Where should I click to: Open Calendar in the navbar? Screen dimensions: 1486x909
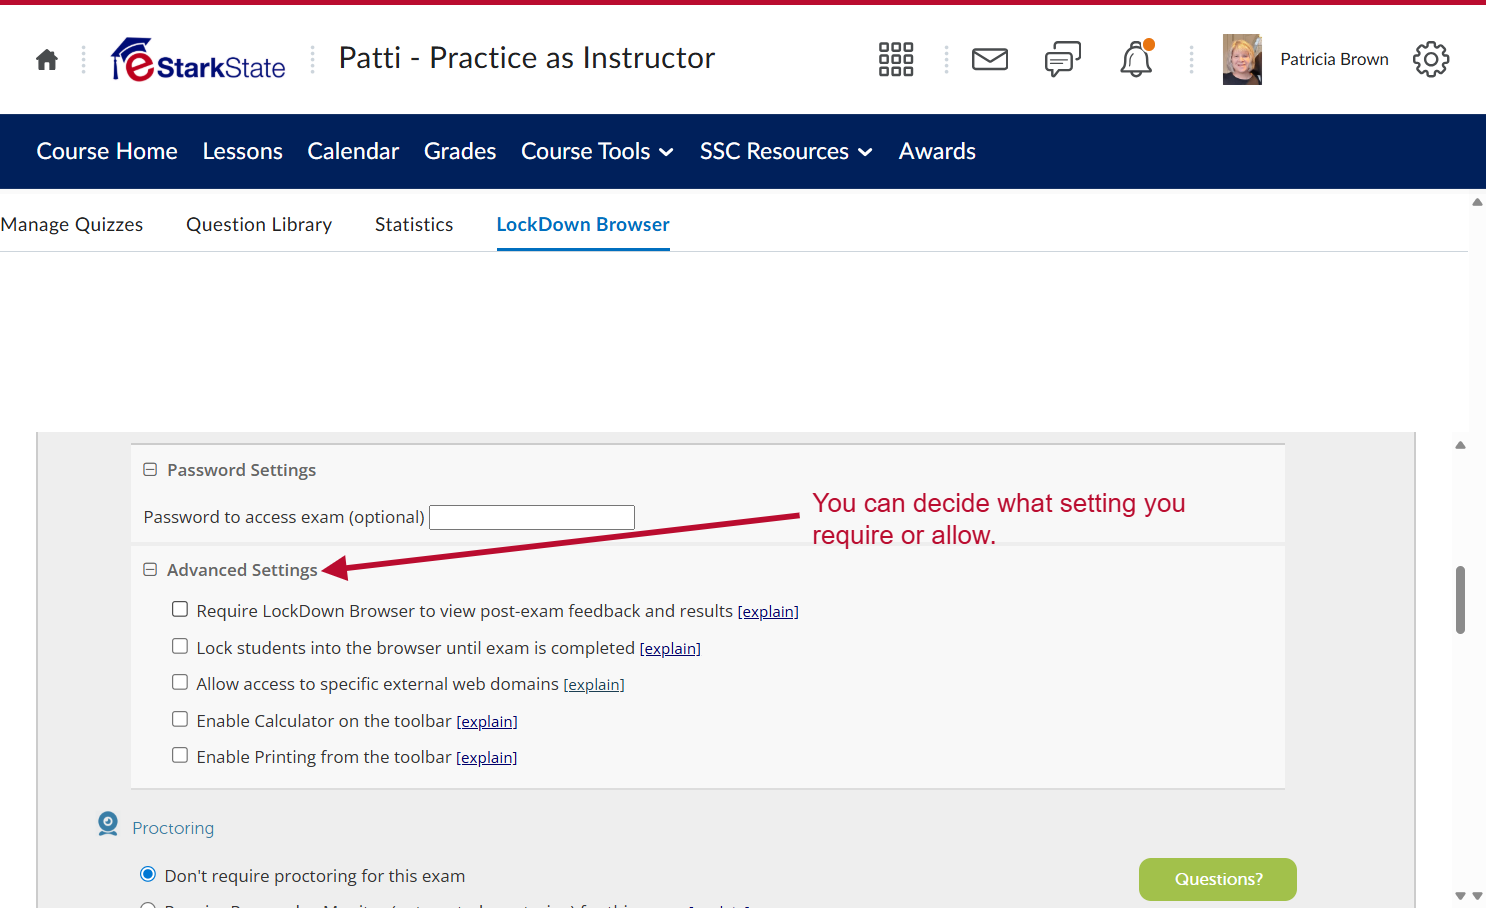click(x=353, y=151)
